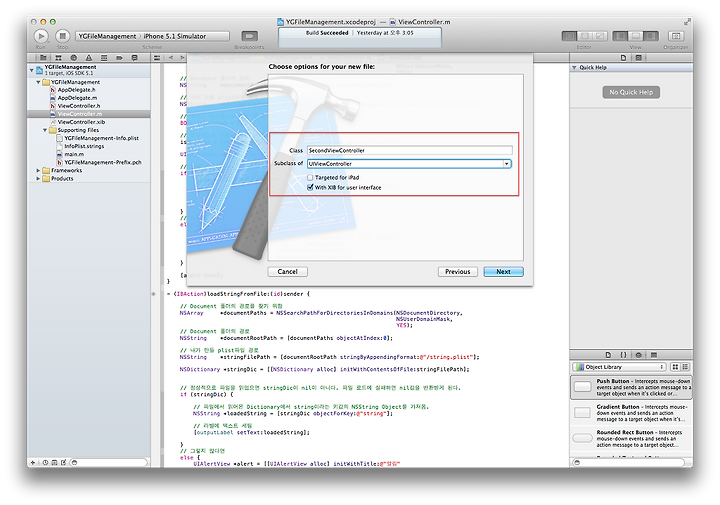Screen dimensions: 720x505
Task: Show the File inspector in utilities
Action: click(x=623, y=58)
